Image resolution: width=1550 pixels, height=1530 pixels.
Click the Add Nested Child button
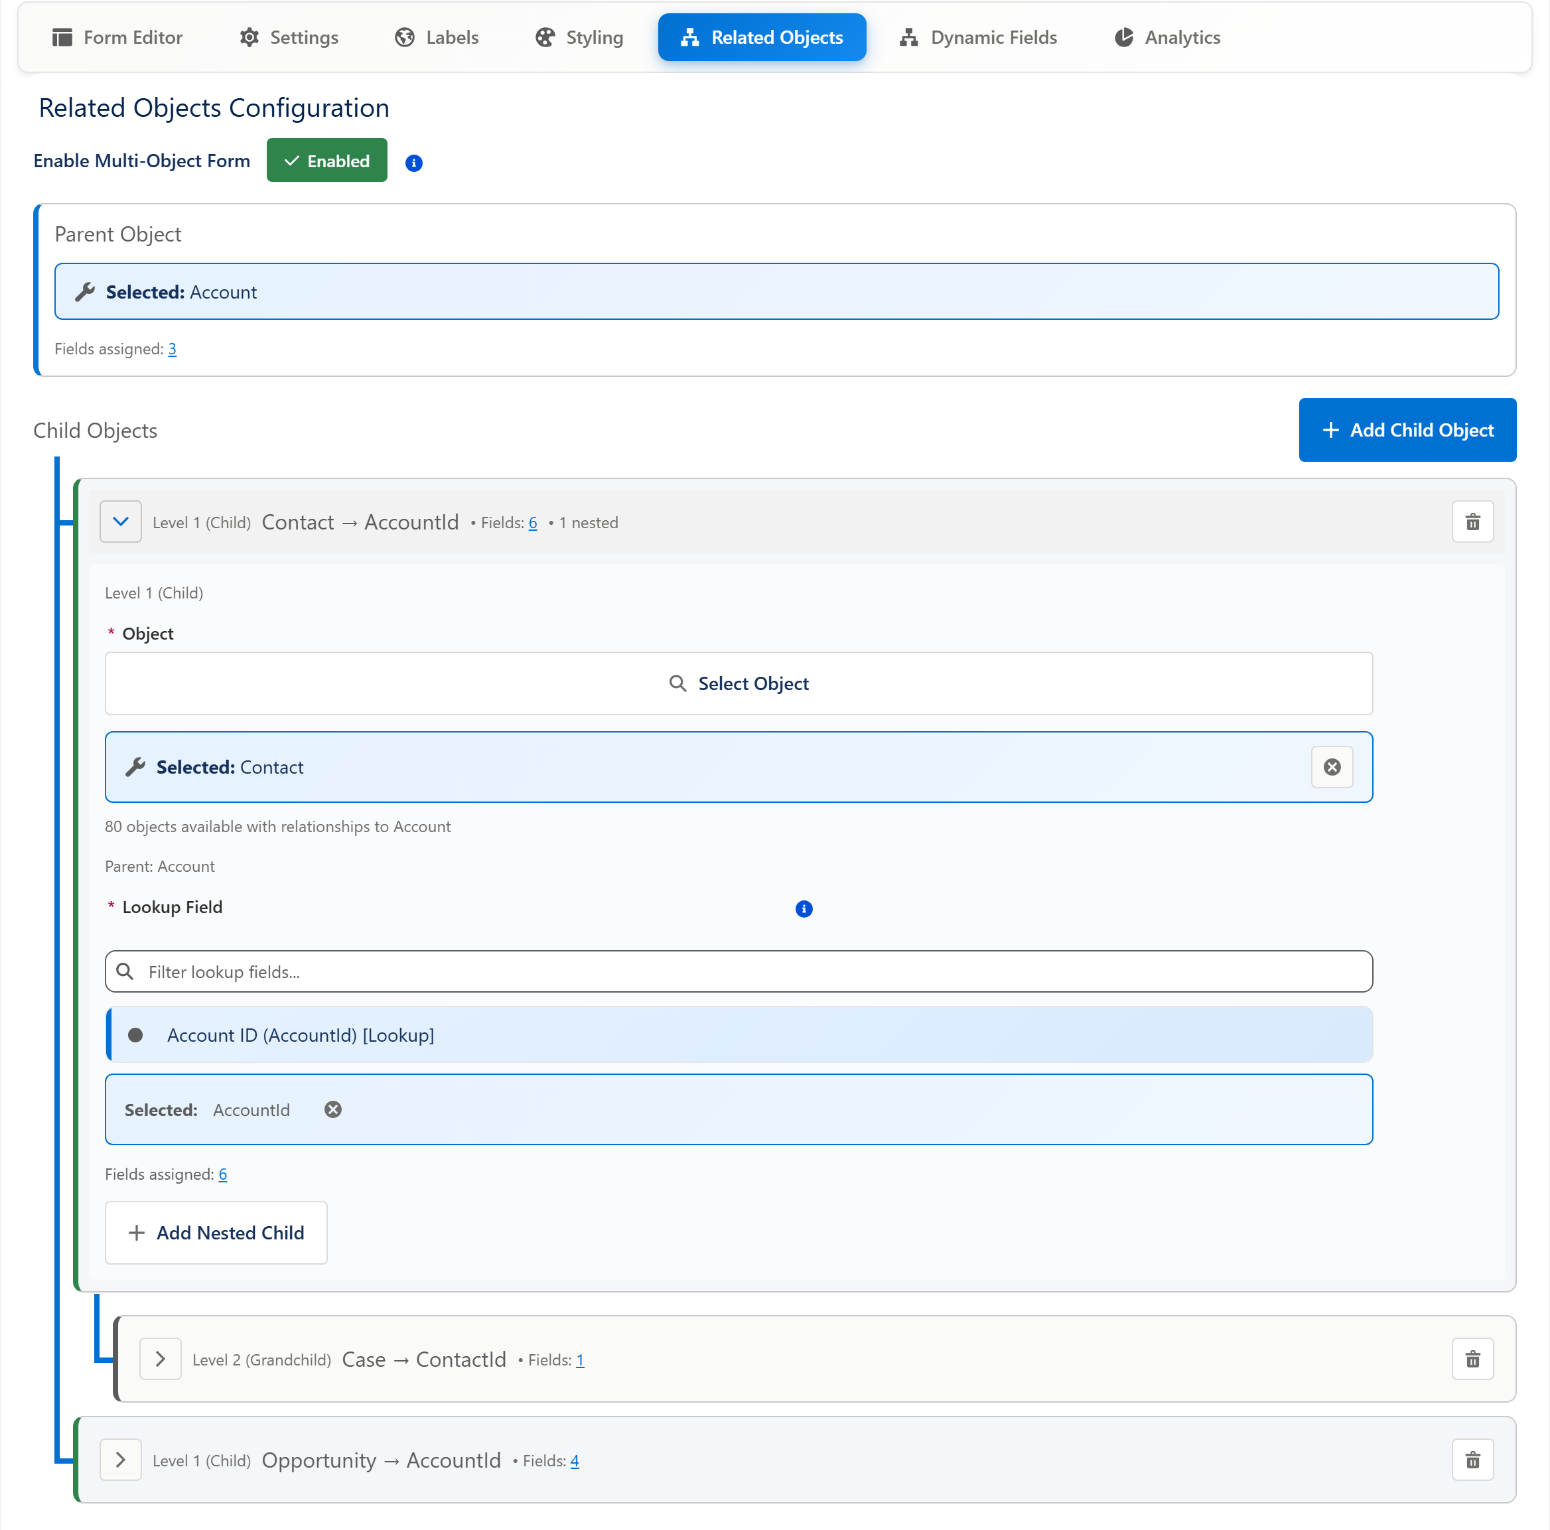tap(216, 1233)
